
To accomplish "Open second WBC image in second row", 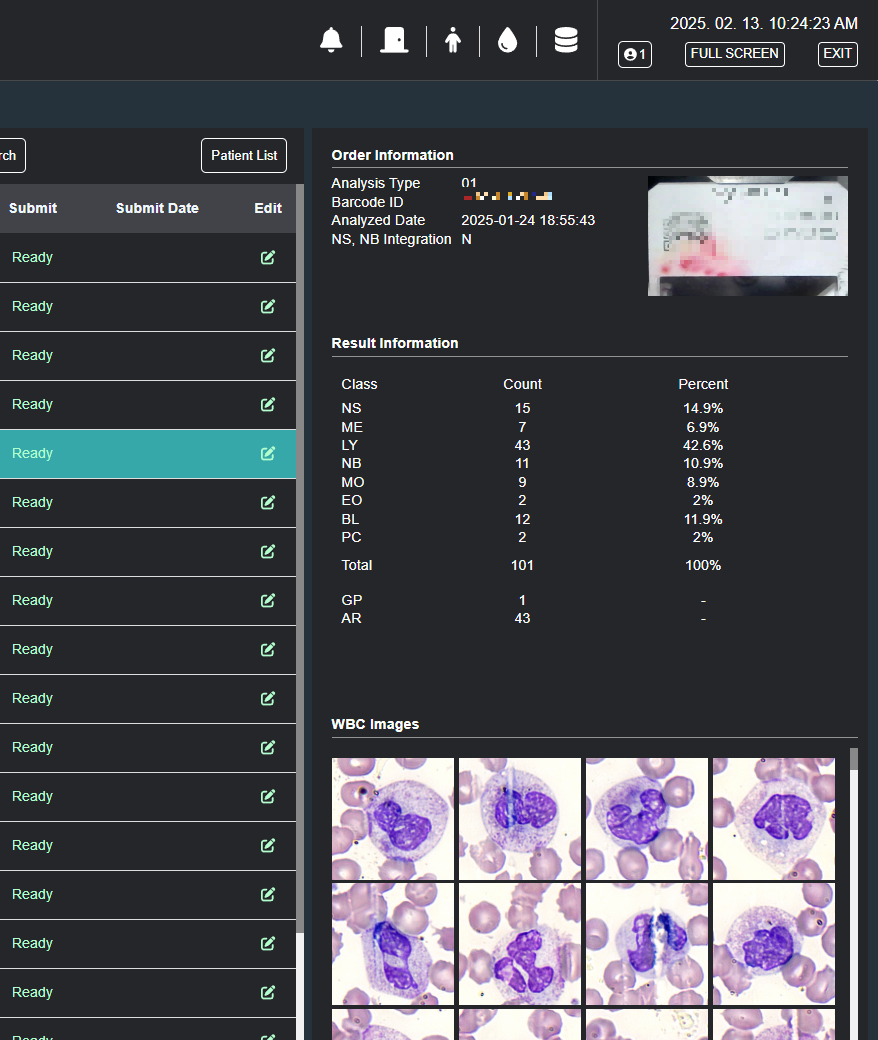I will pos(520,944).
